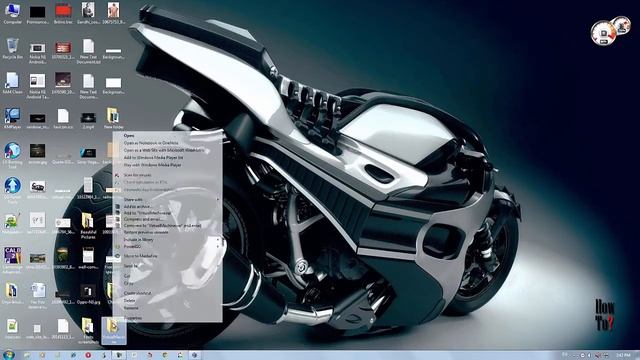The height and width of the screenshot is (360, 640).
Task: Select the red Britni.trec file icon
Action: 63,13
